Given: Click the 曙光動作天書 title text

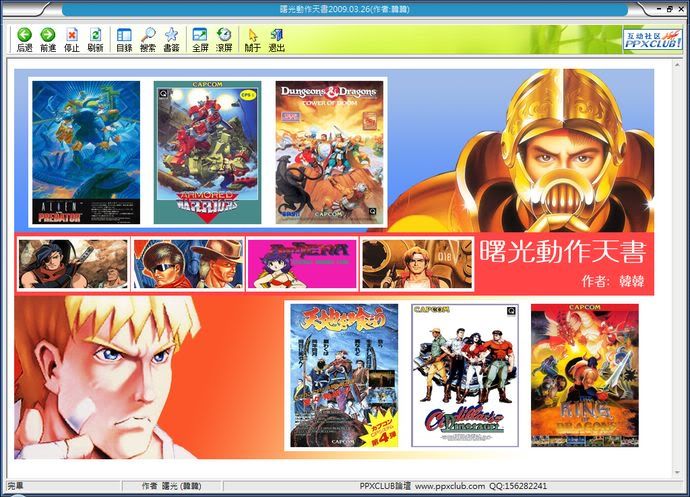Looking at the screenshot, I should coord(563,251).
